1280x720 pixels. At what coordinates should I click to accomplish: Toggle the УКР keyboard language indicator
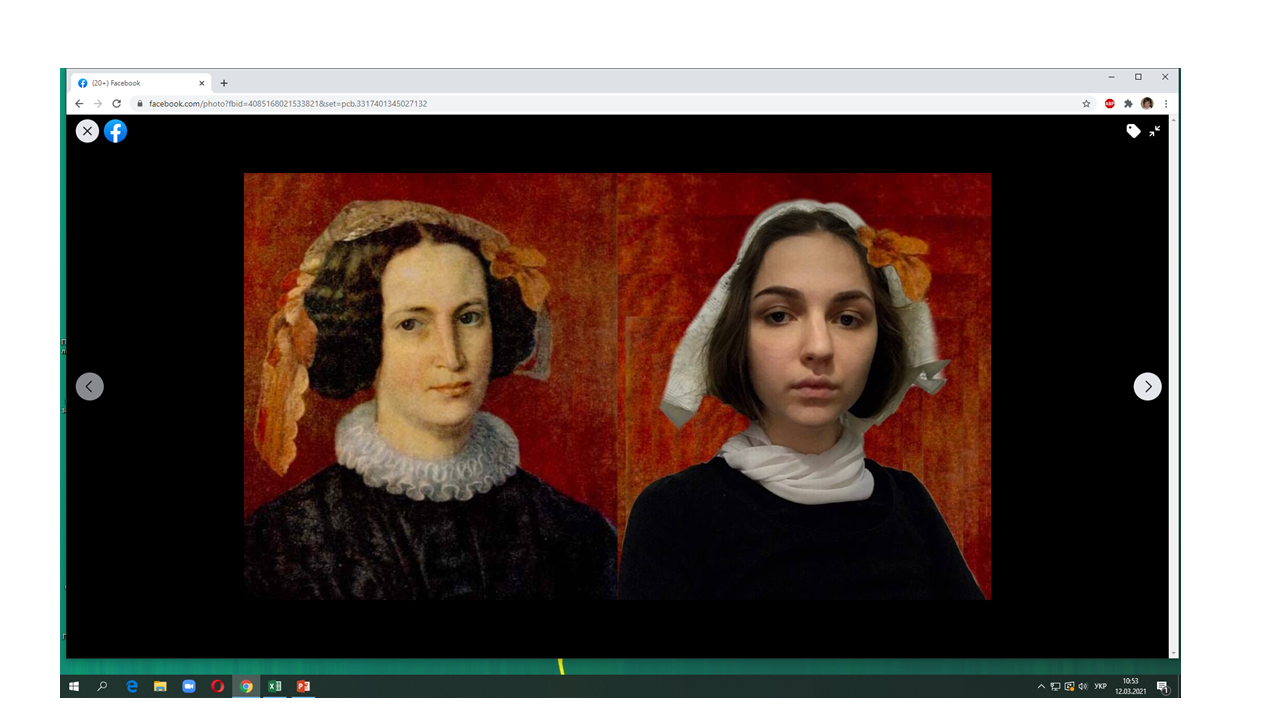1100,686
